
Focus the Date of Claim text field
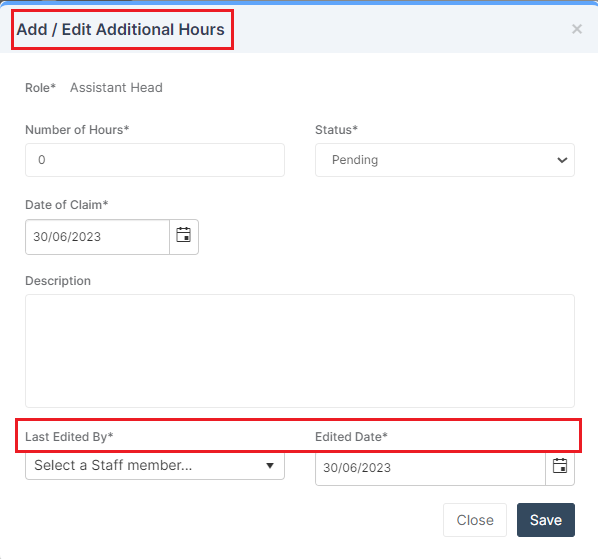click(x=98, y=237)
